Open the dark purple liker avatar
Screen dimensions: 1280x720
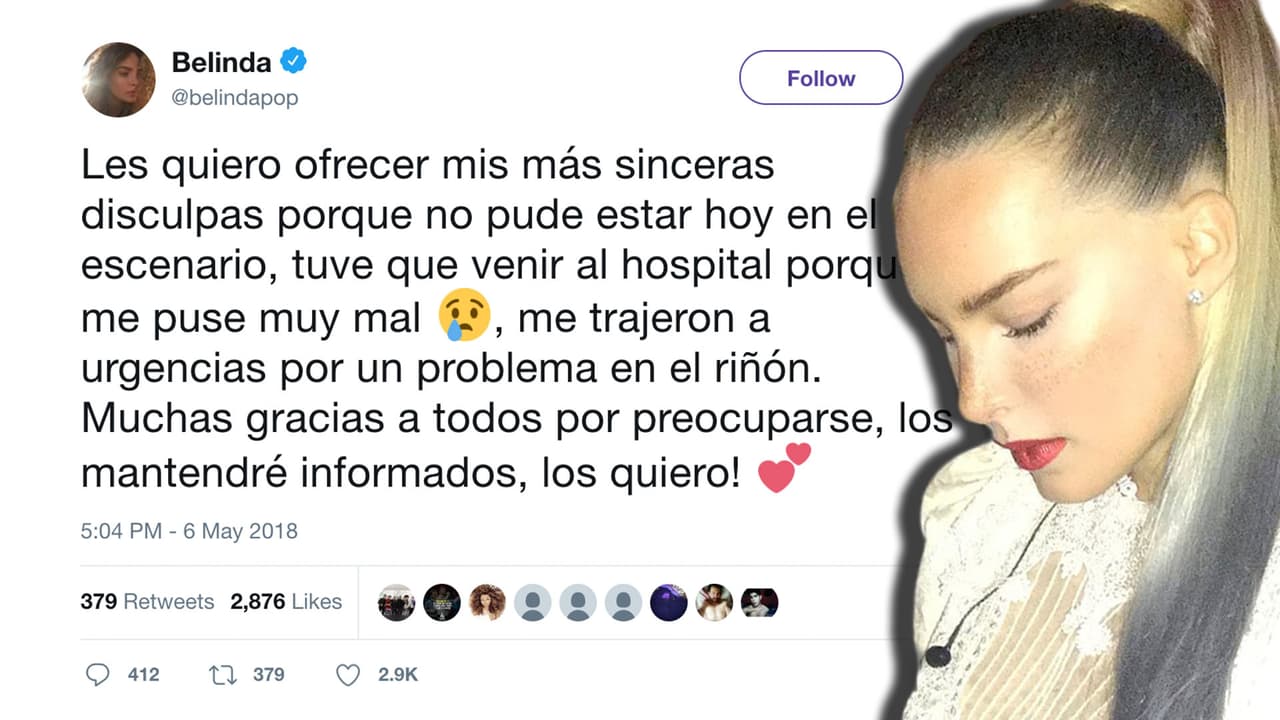[x=669, y=602]
